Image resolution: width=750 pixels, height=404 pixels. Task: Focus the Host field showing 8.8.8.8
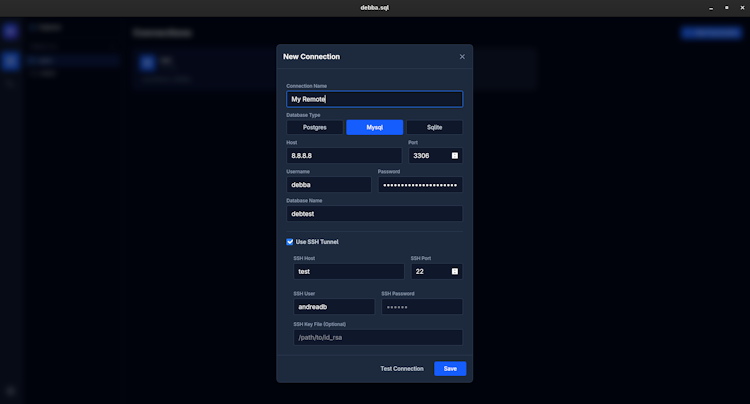[x=344, y=155]
